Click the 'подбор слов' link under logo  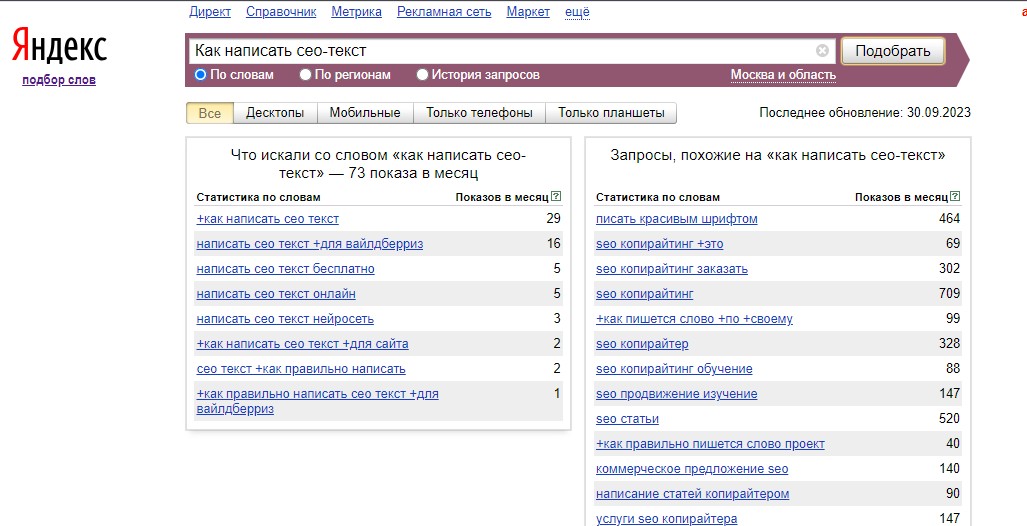click(59, 80)
